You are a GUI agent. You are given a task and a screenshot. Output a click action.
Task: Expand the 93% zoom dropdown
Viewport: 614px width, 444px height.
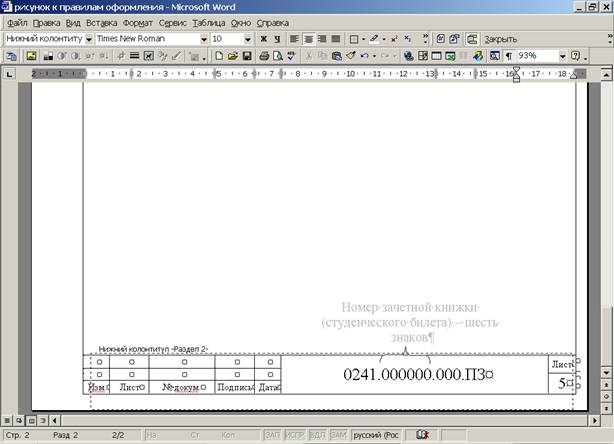pyautogui.click(x=562, y=56)
